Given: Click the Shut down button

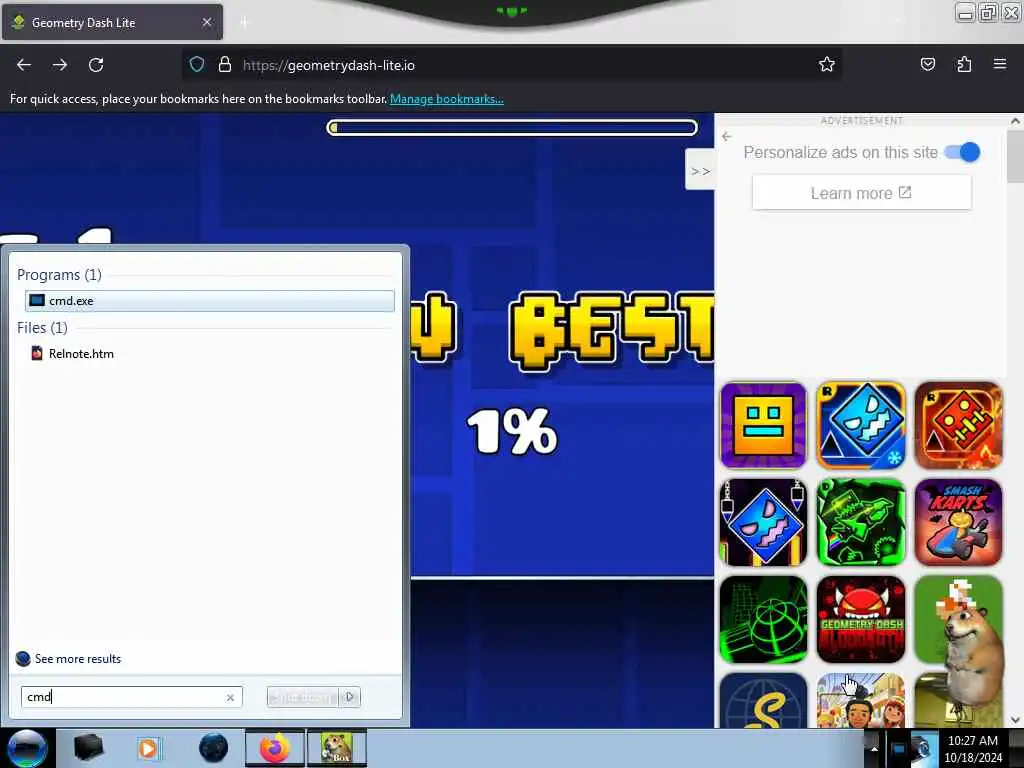Looking at the screenshot, I should click(x=302, y=697).
